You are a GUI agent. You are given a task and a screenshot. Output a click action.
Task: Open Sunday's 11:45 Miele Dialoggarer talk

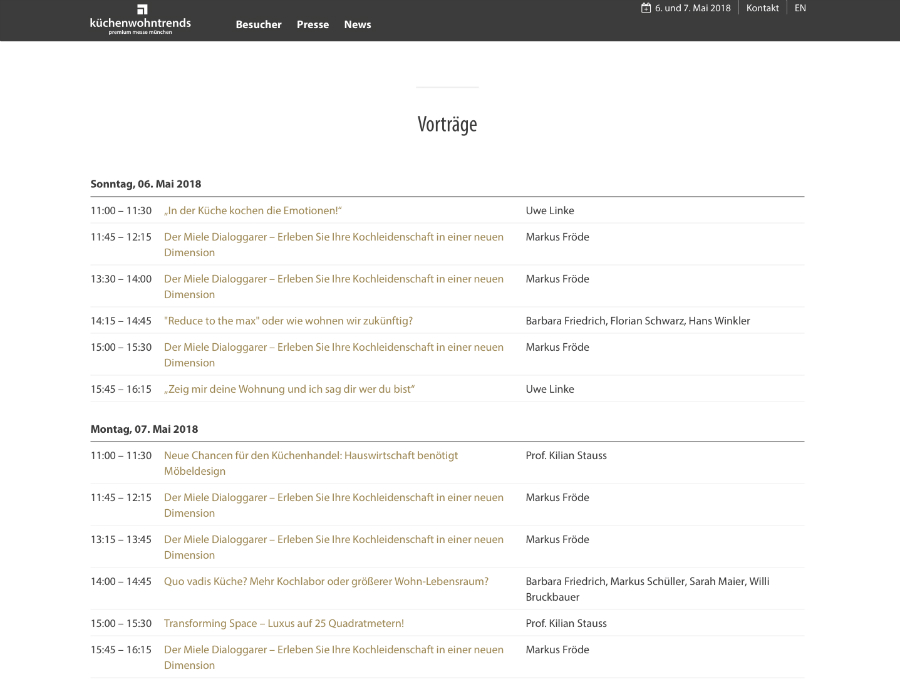[333, 244]
